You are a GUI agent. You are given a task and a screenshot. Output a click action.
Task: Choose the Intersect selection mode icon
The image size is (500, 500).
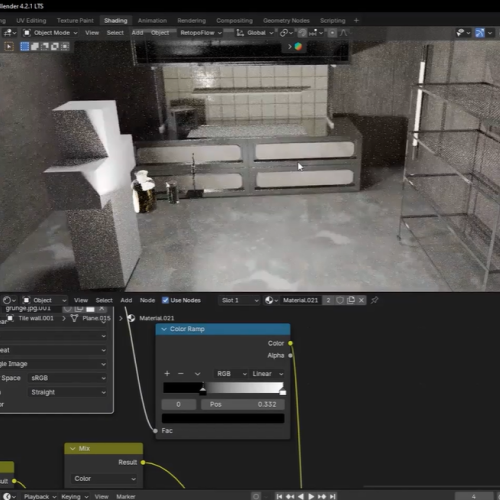click(x=65, y=46)
